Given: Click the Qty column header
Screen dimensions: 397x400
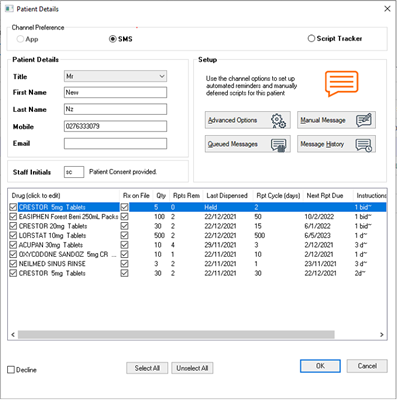Looking at the screenshot, I should (x=161, y=196).
